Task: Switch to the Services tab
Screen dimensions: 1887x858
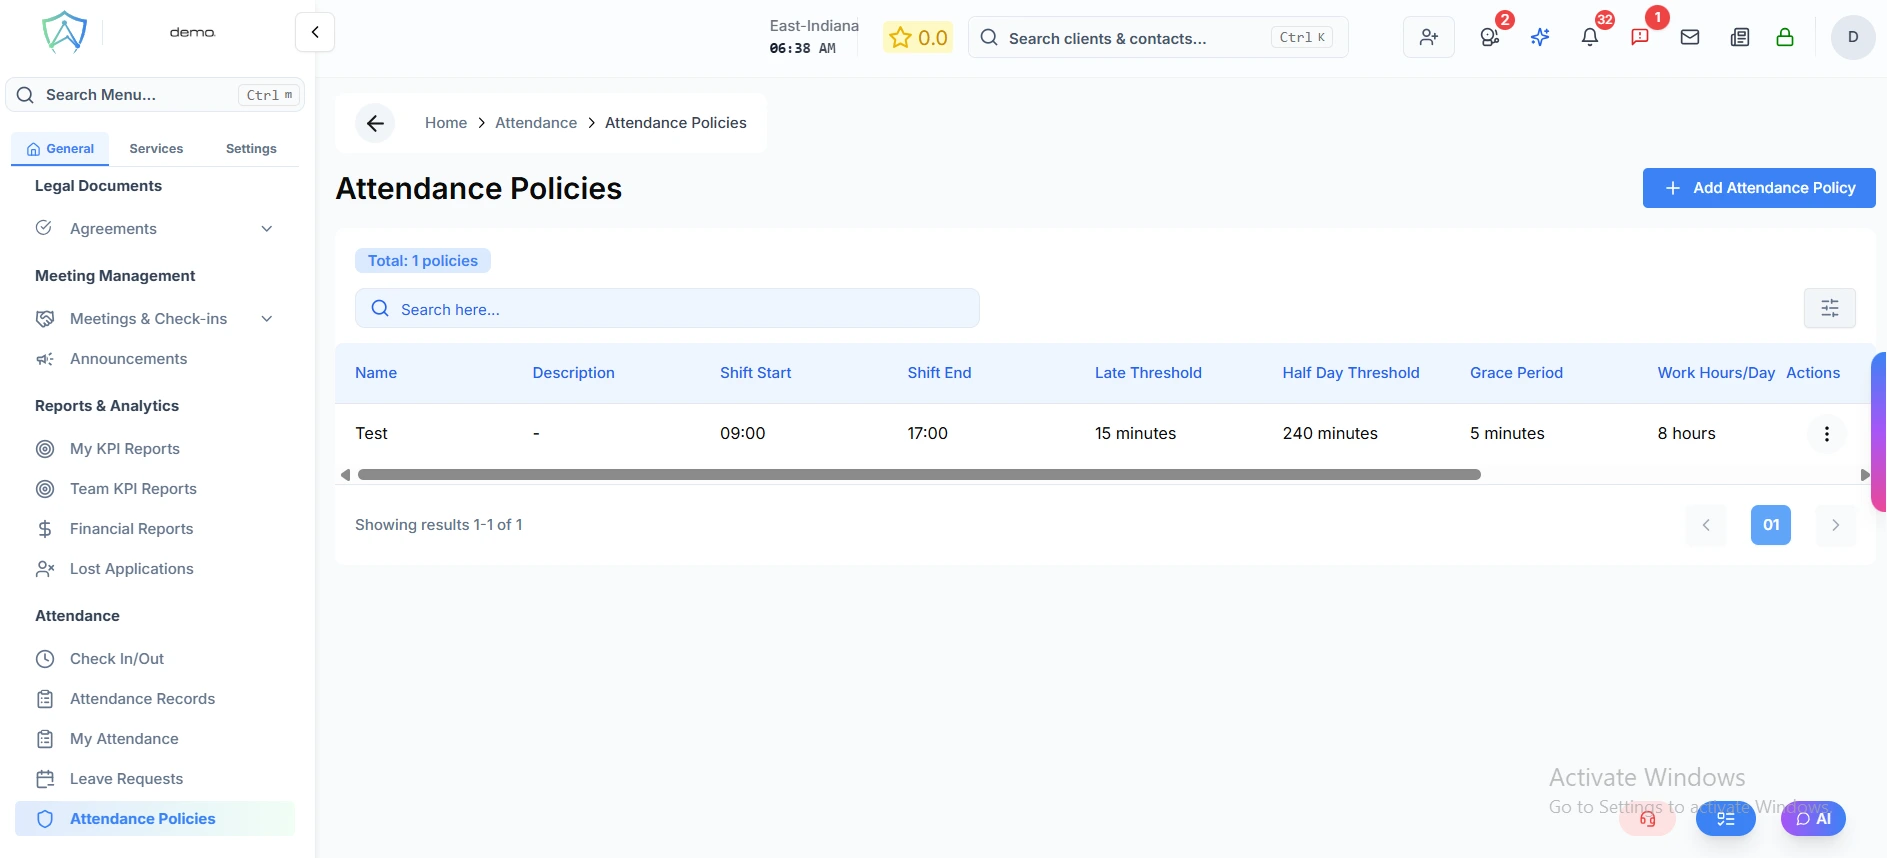Action: (x=156, y=149)
